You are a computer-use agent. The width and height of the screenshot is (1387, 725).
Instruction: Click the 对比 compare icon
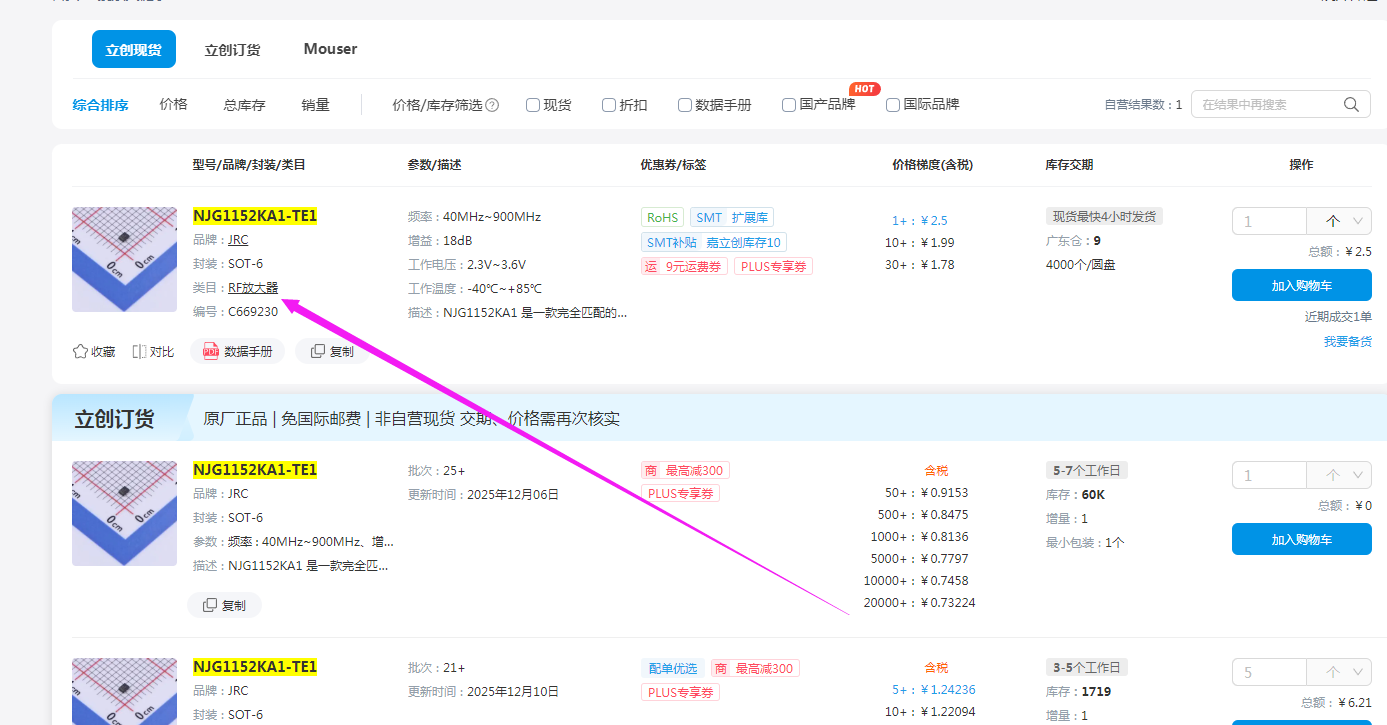pyautogui.click(x=140, y=351)
